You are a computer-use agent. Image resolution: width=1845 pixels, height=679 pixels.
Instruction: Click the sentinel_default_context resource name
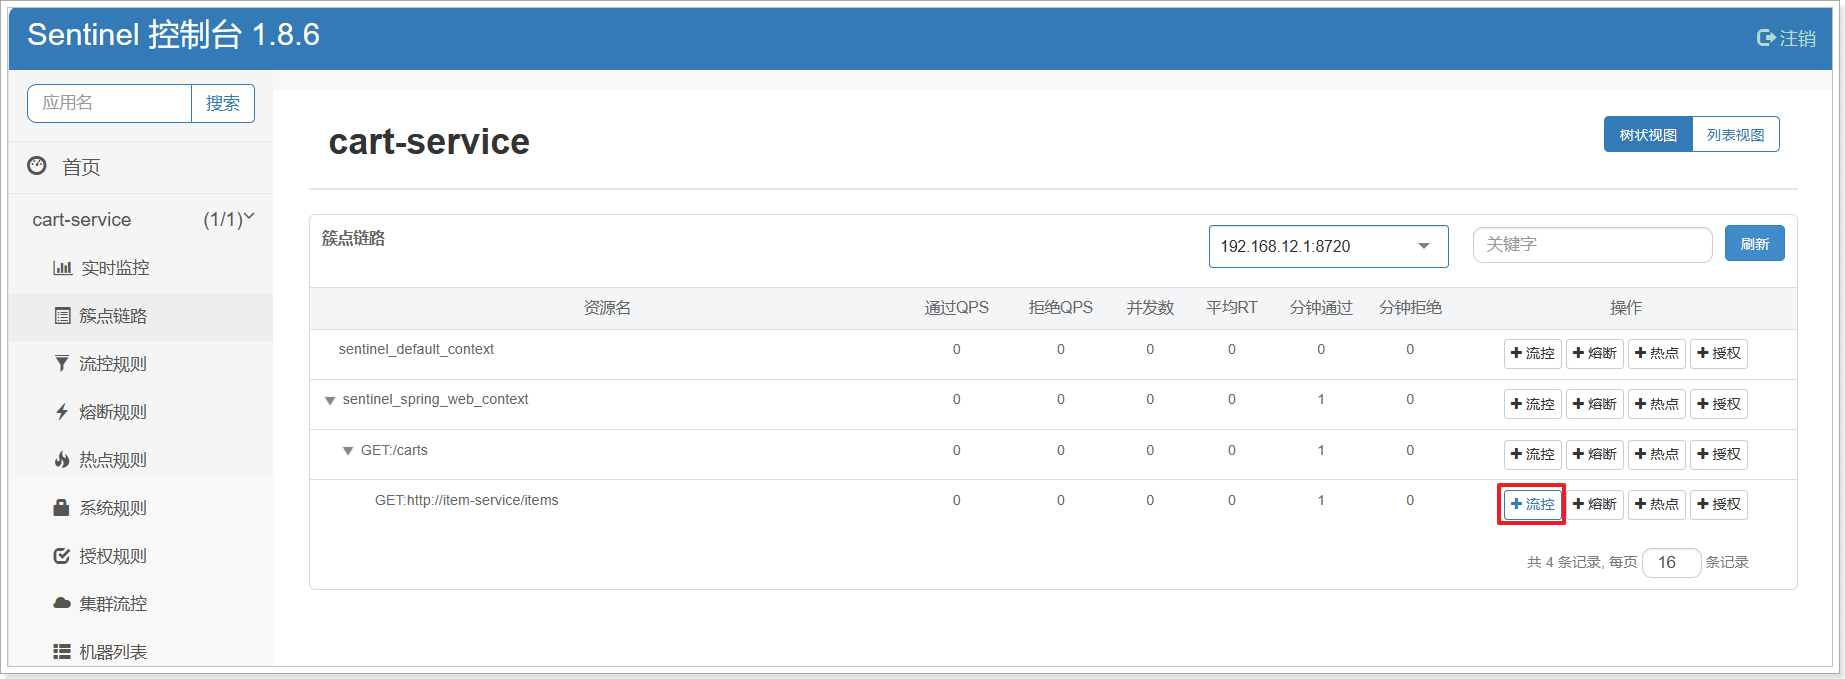pyautogui.click(x=416, y=349)
